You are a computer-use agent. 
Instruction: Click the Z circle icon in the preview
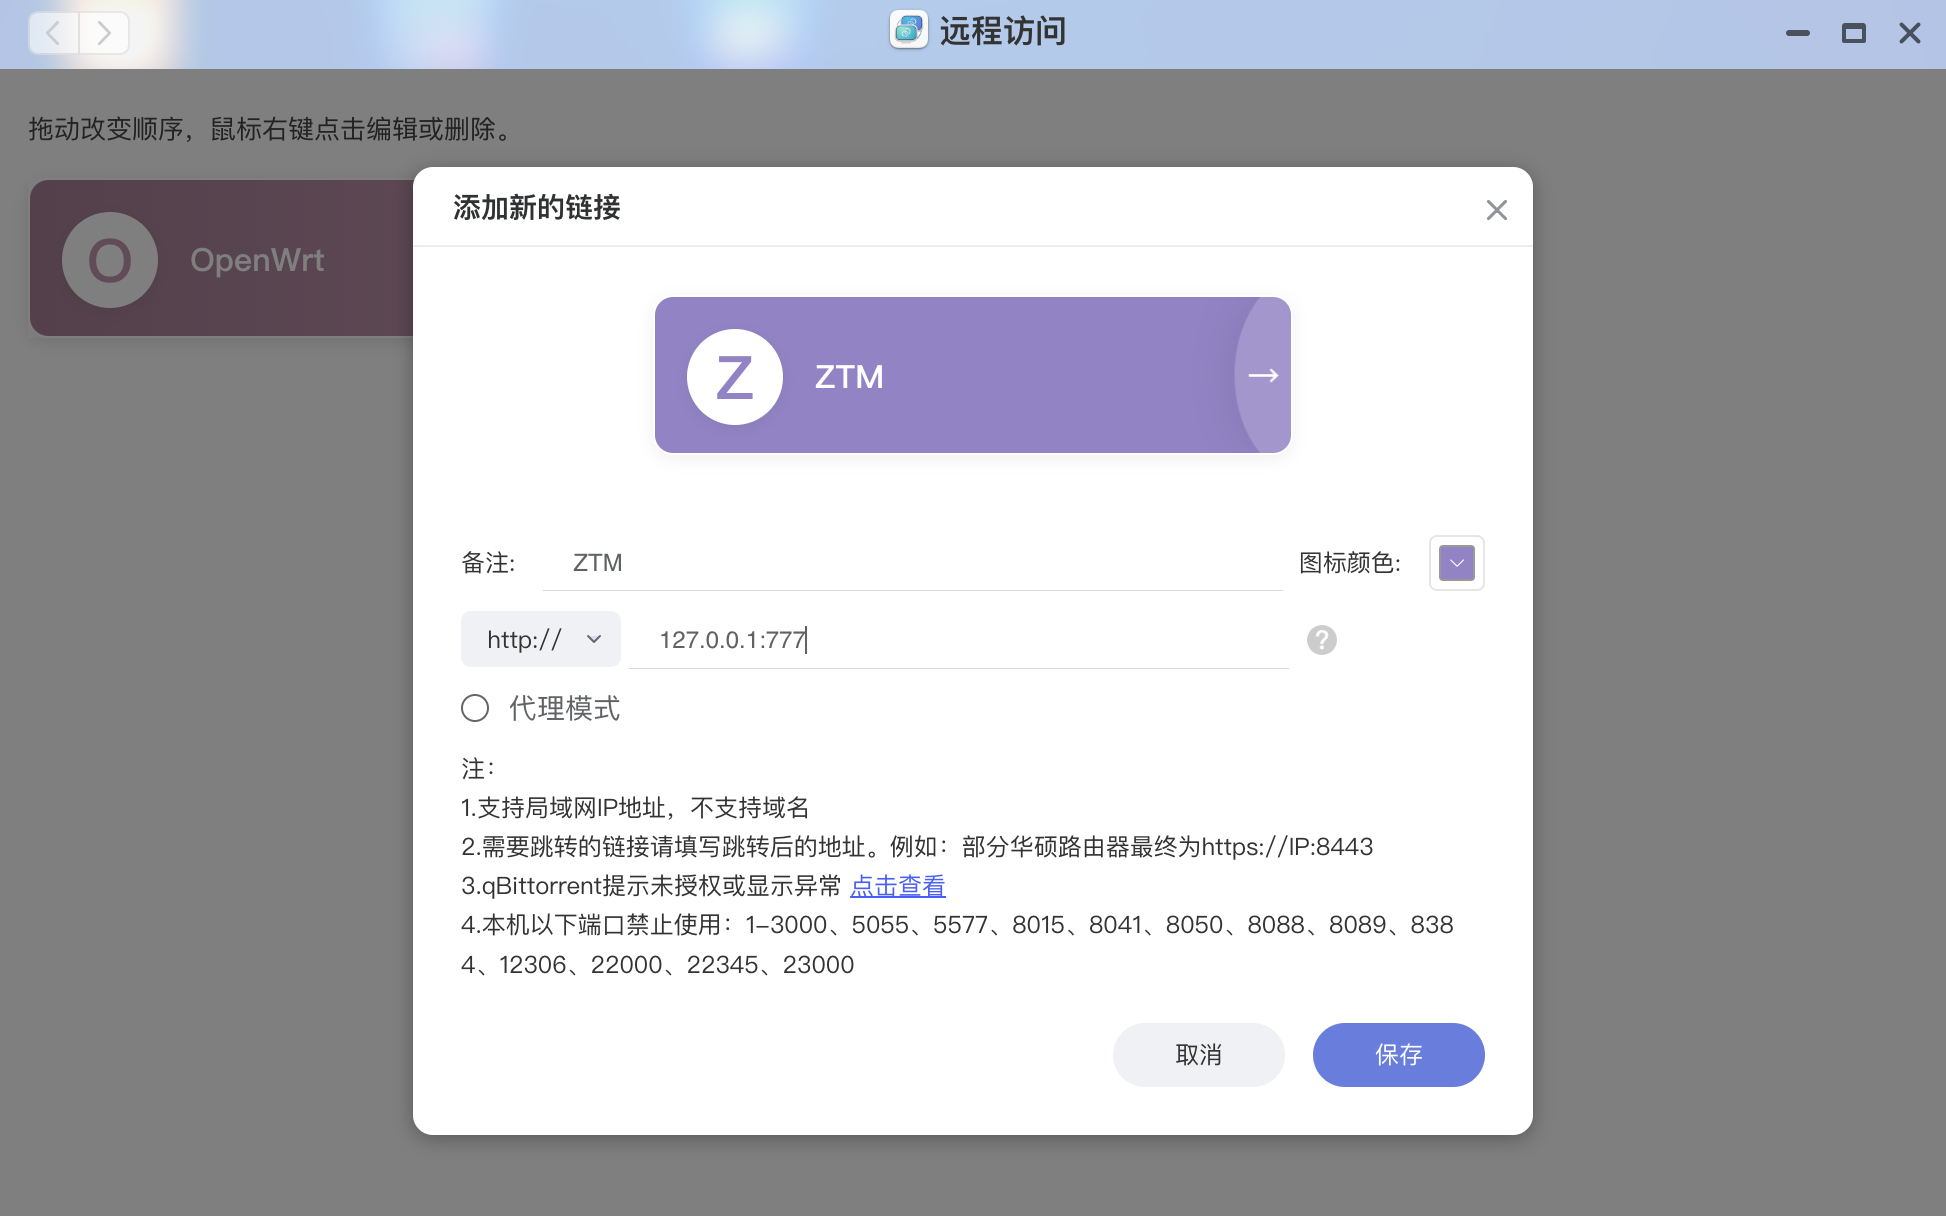pyautogui.click(x=734, y=377)
